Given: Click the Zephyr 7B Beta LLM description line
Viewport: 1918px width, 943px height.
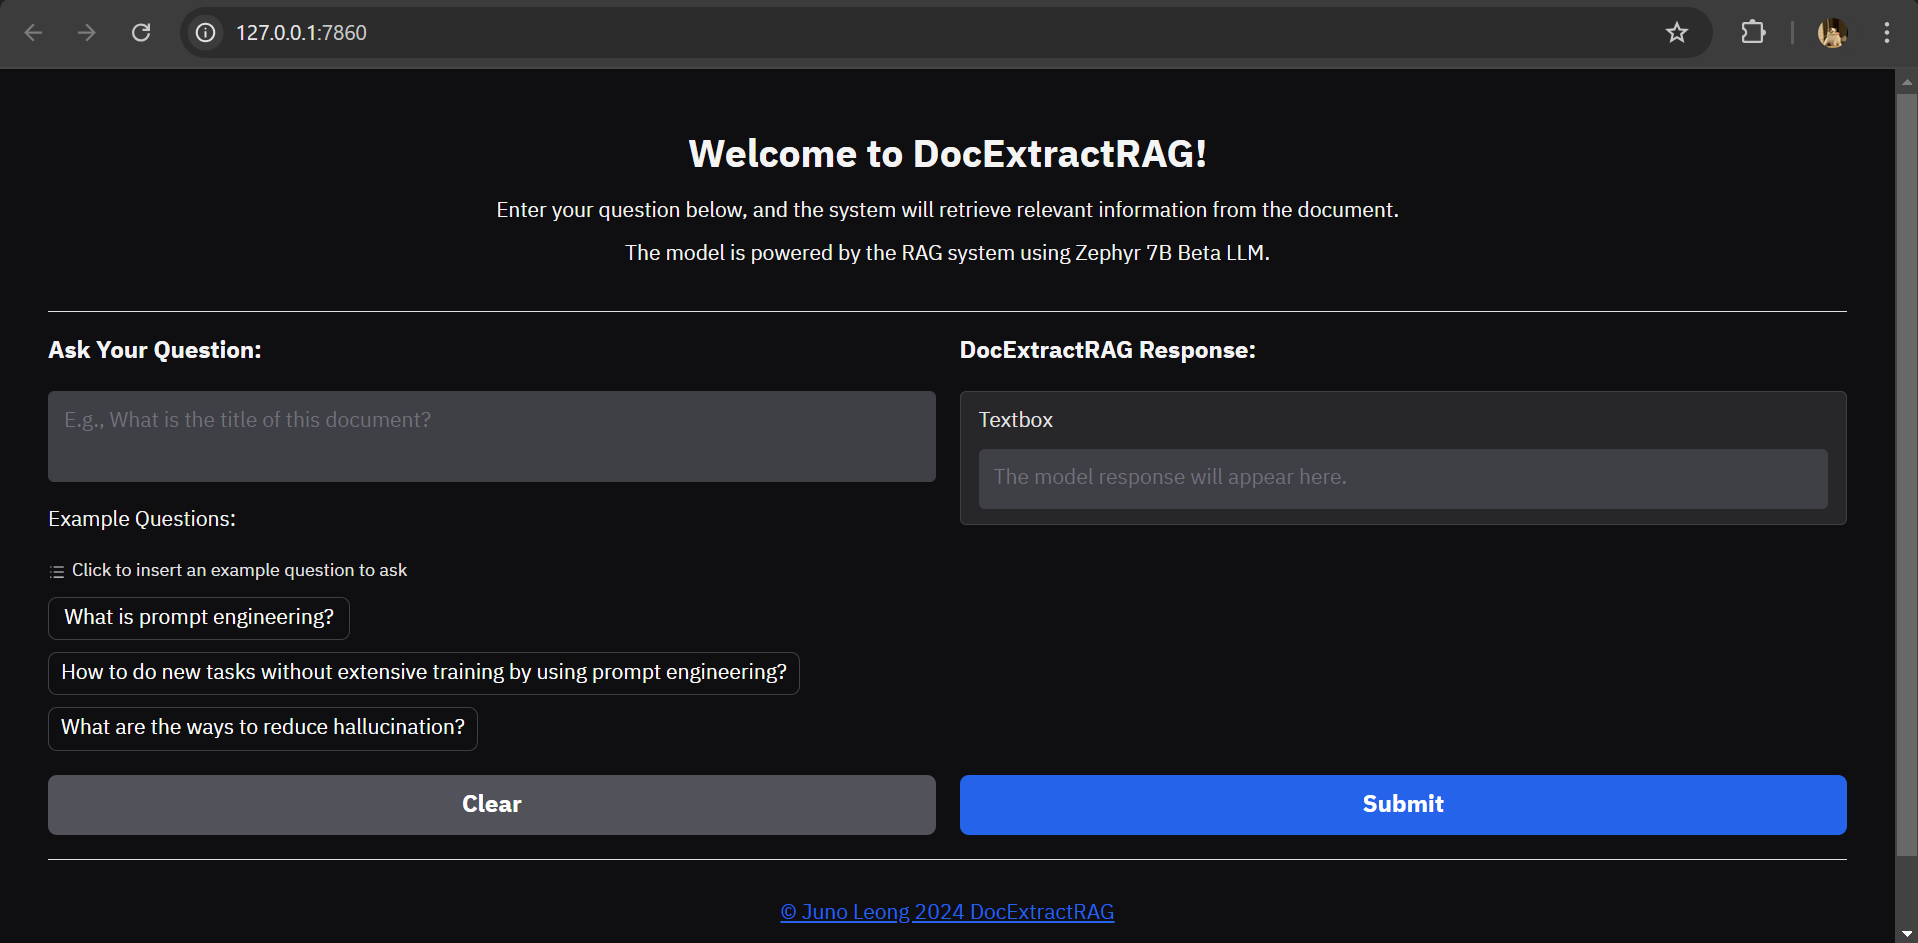Looking at the screenshot, I should click(947, 253).
